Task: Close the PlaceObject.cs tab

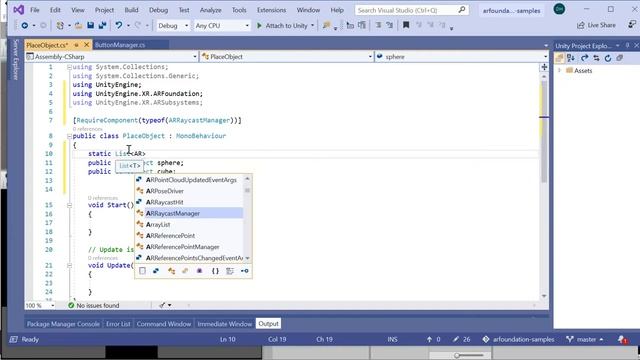Action: (x=87, y=45)
